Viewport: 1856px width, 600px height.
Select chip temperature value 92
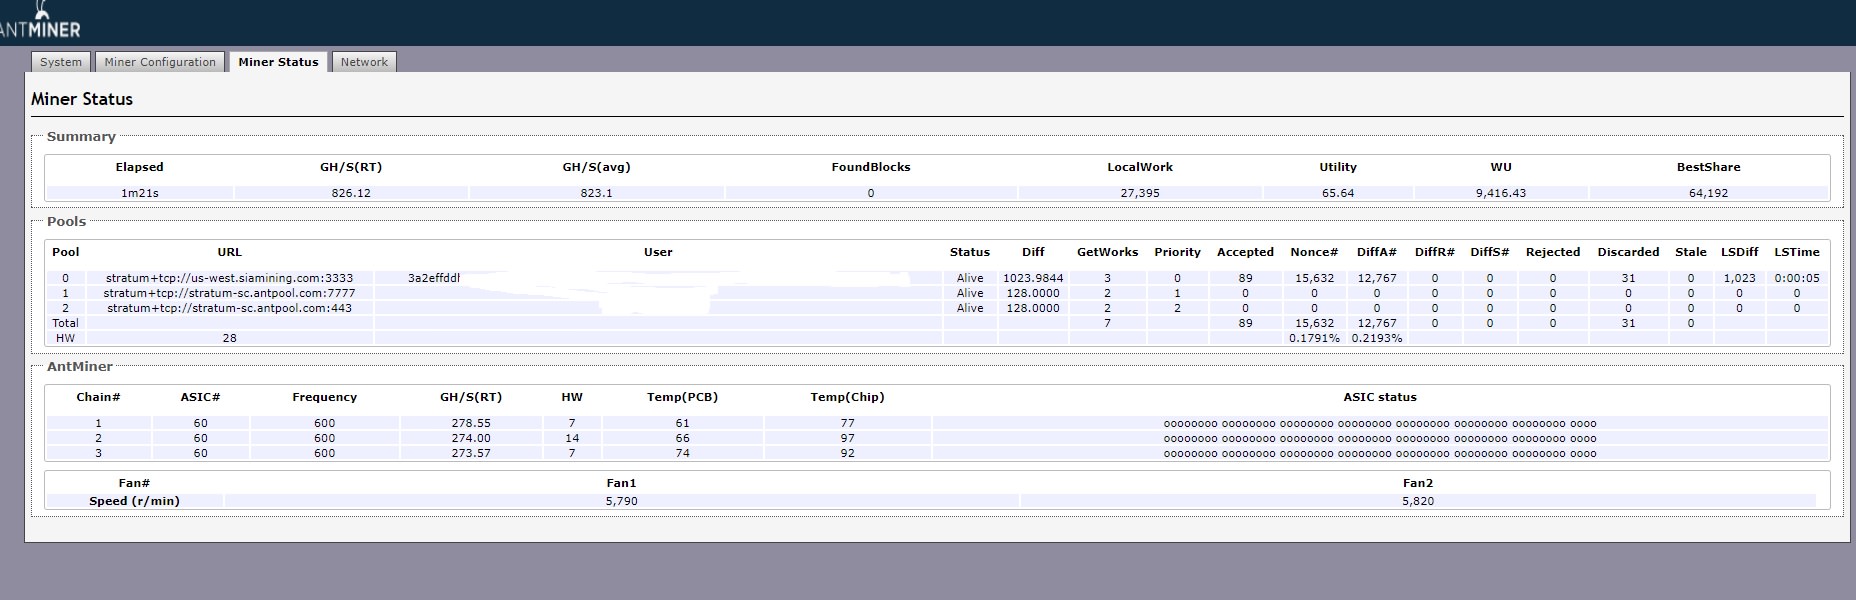[x=848, y=453]
